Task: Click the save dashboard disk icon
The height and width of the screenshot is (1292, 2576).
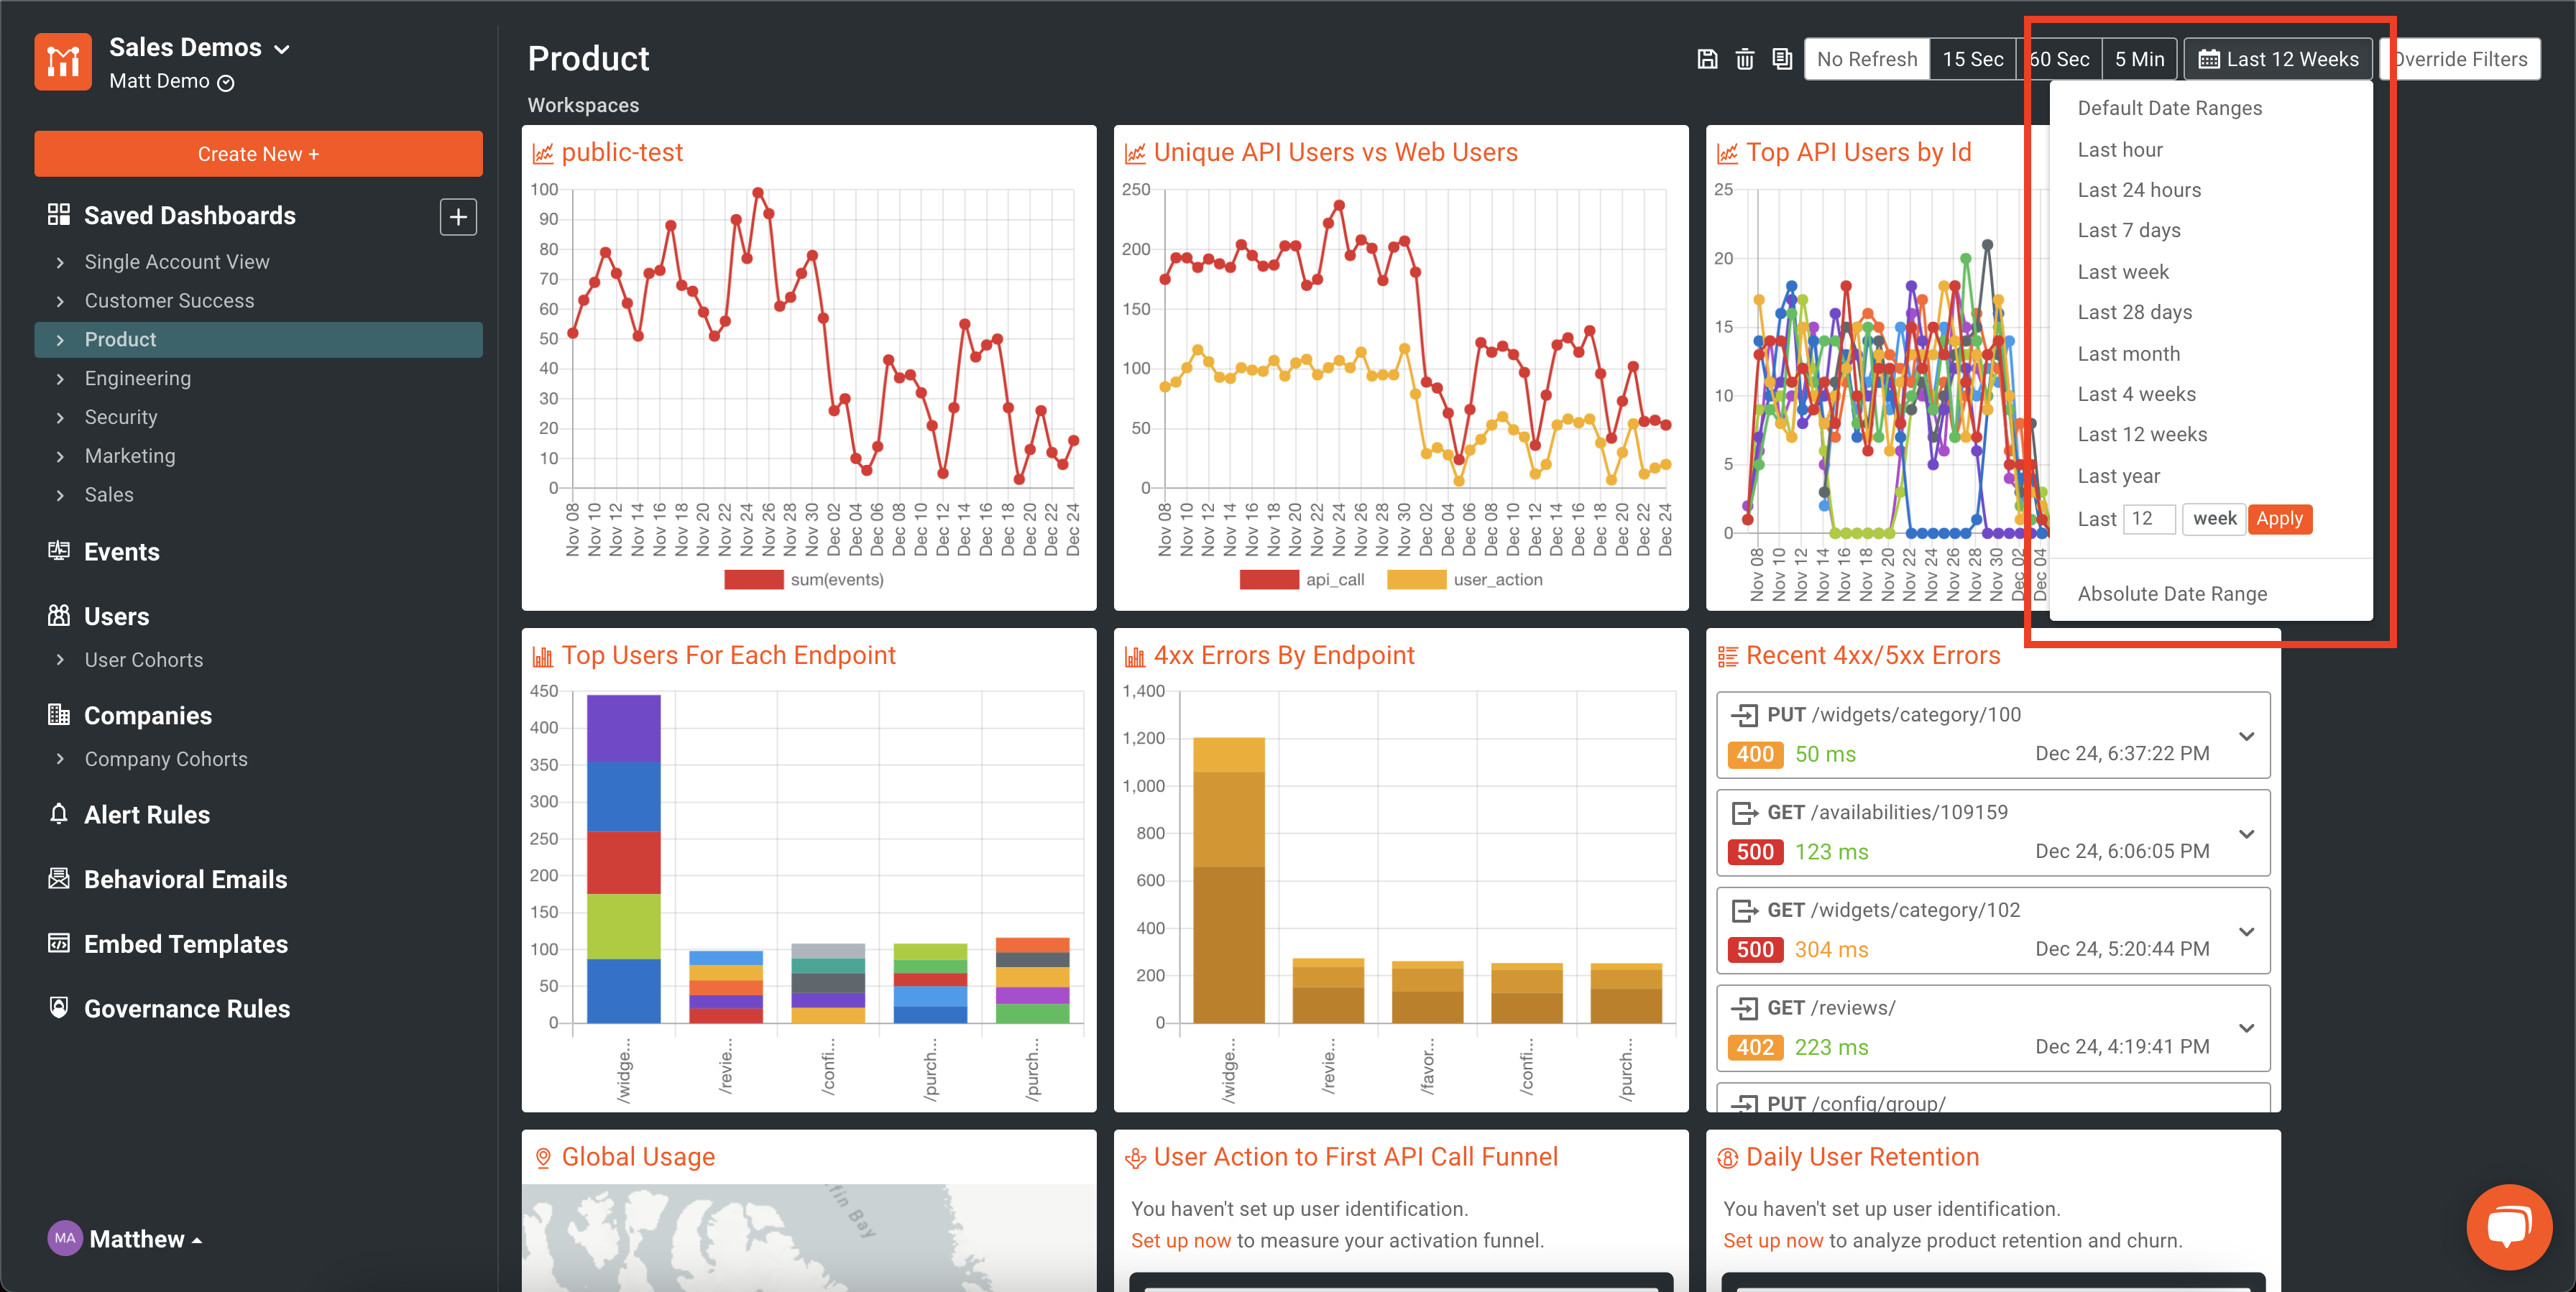Action: pyautogui.click(x=1707, y=58)
